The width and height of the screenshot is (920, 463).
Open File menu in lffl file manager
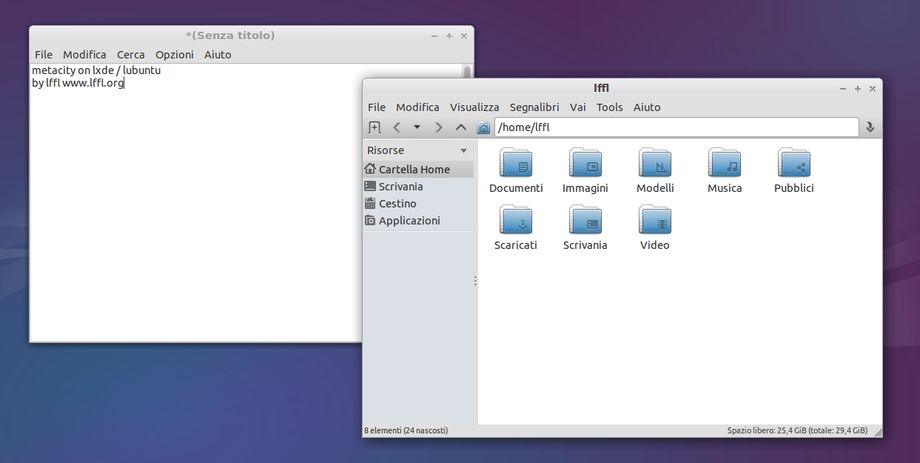(x=377, y=107)
